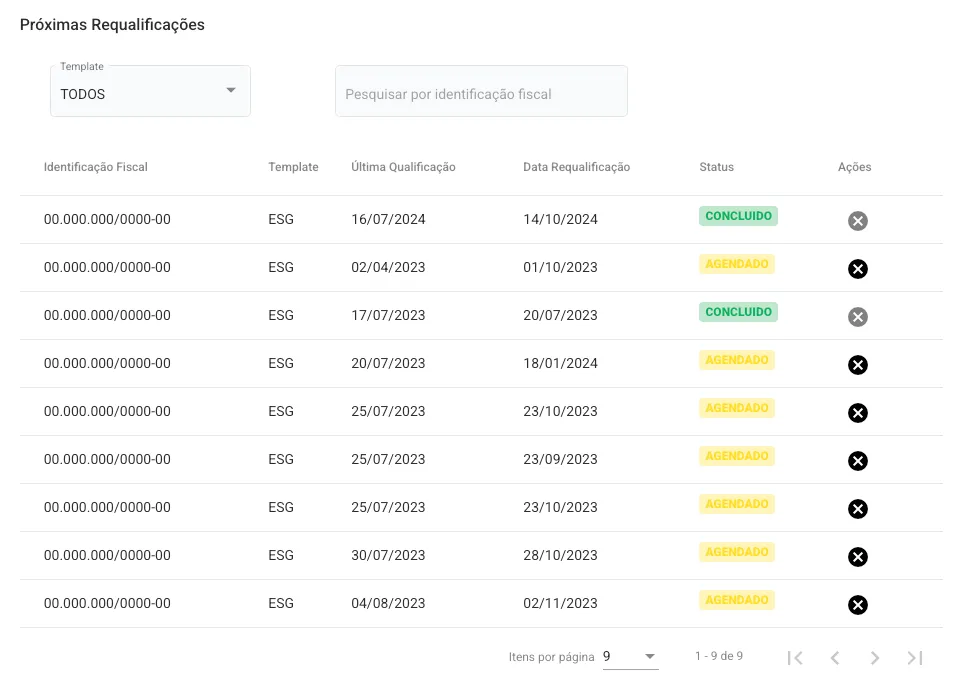Screen dimensions: 959x684
Task: Go to the previous page arrow
Action: [835, 657]
